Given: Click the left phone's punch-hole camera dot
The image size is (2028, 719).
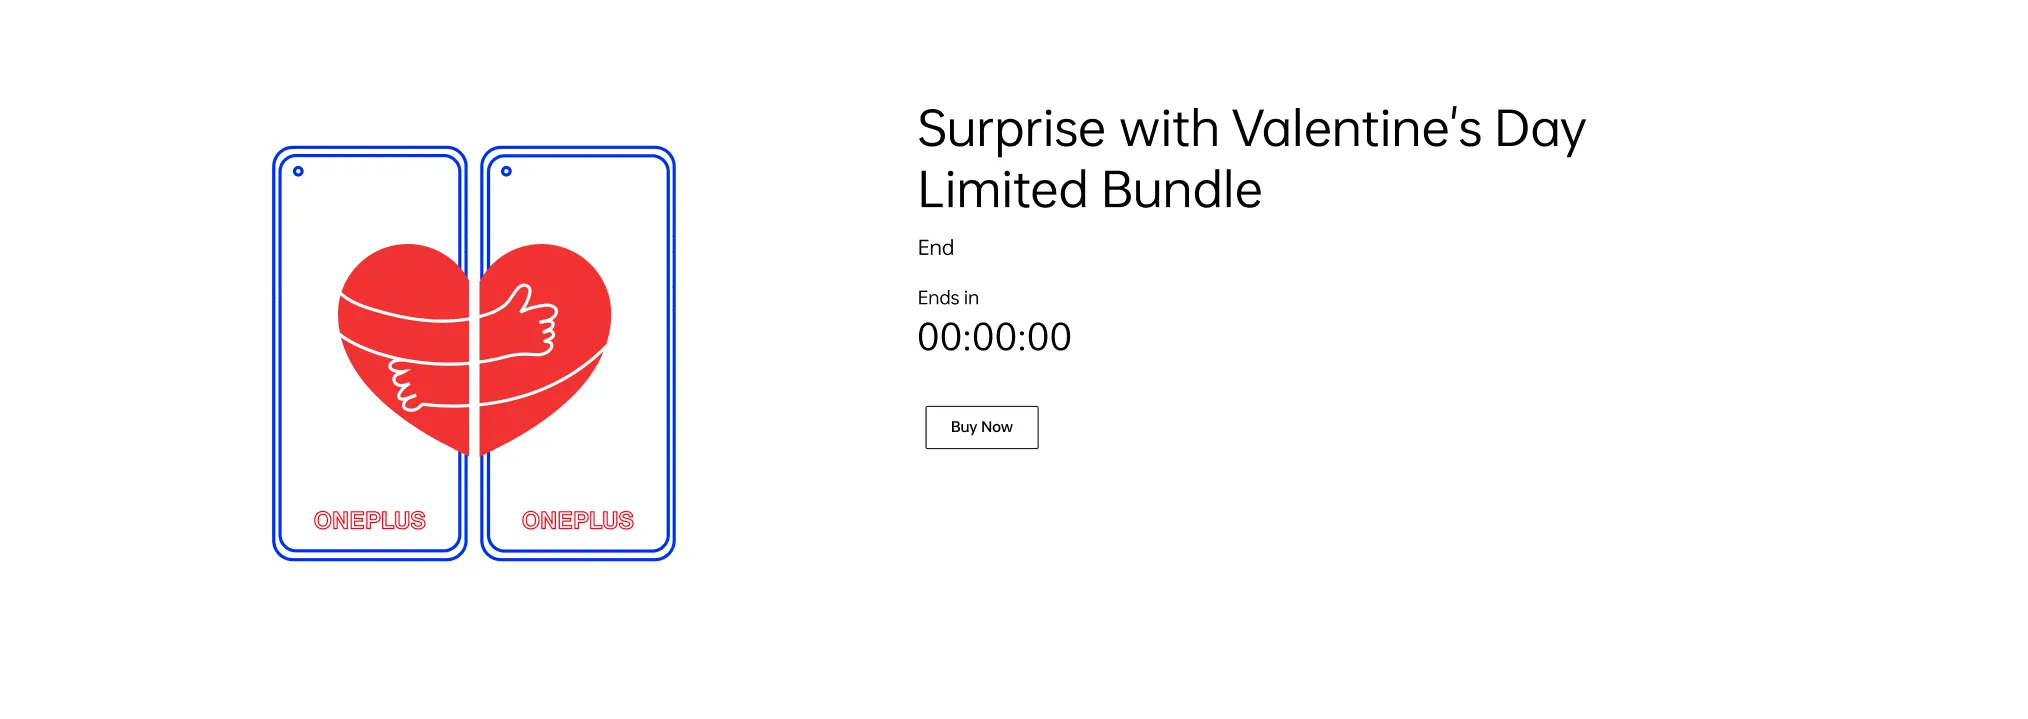Looking at the screenshot, I should click(298, 171).
